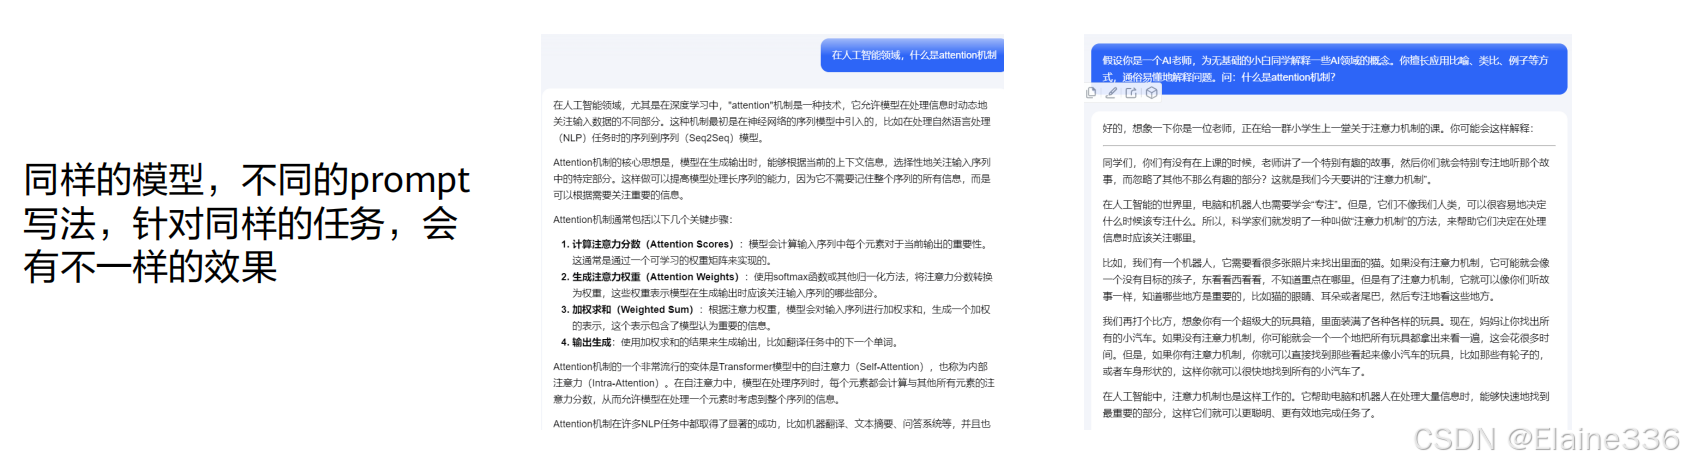Click the line 'Attention机制通常包括以下几个关键步骤'
The width and height of the screenshot is (1684, 469).
(642, 220)
